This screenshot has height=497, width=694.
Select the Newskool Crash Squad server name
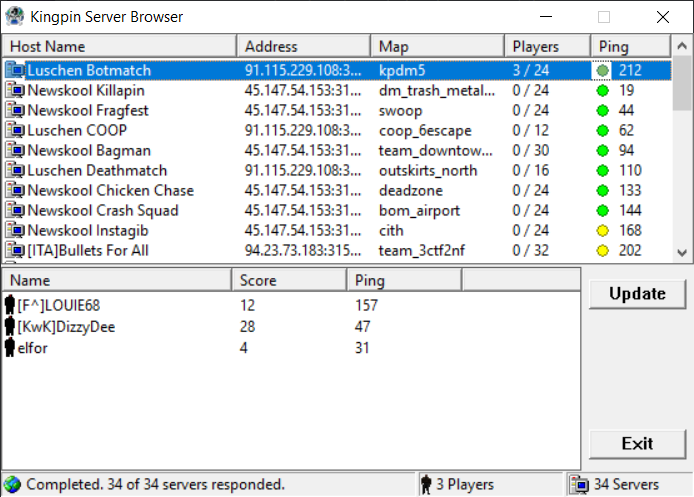pyautogui.click(x=103, y=210)
